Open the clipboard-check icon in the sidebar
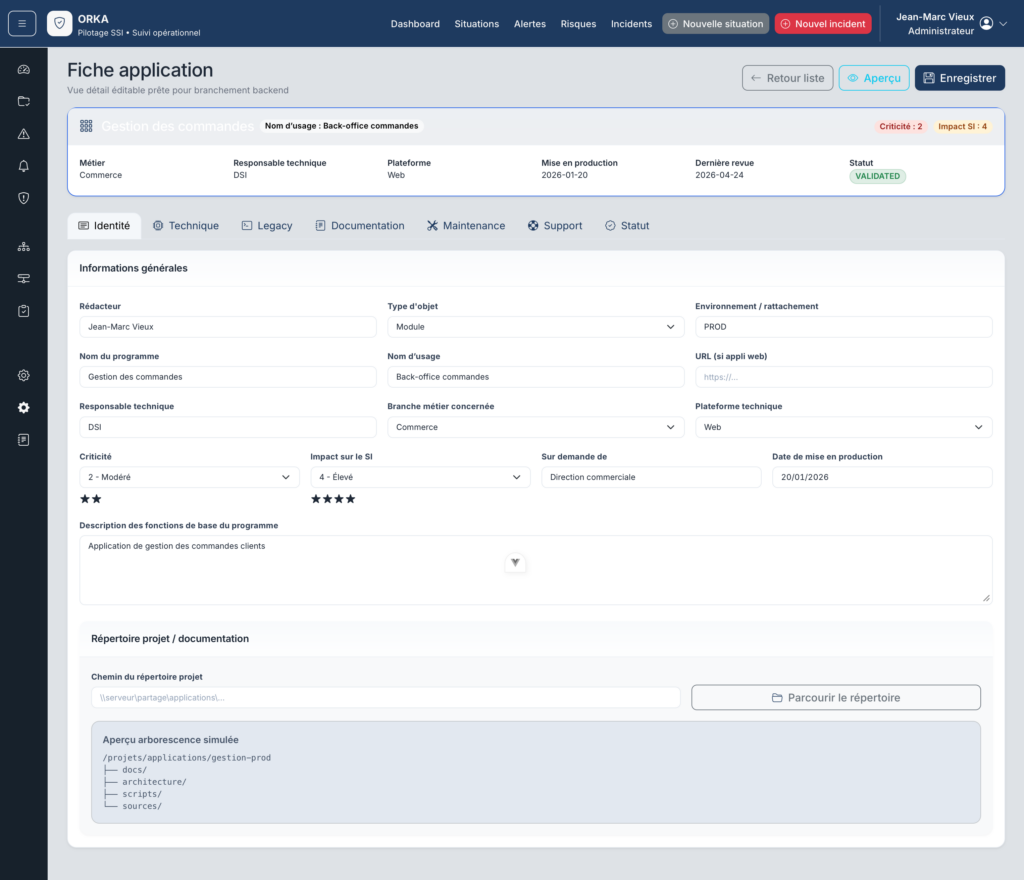This screenshot has height=880, width=1024. [x=24, y=311]
